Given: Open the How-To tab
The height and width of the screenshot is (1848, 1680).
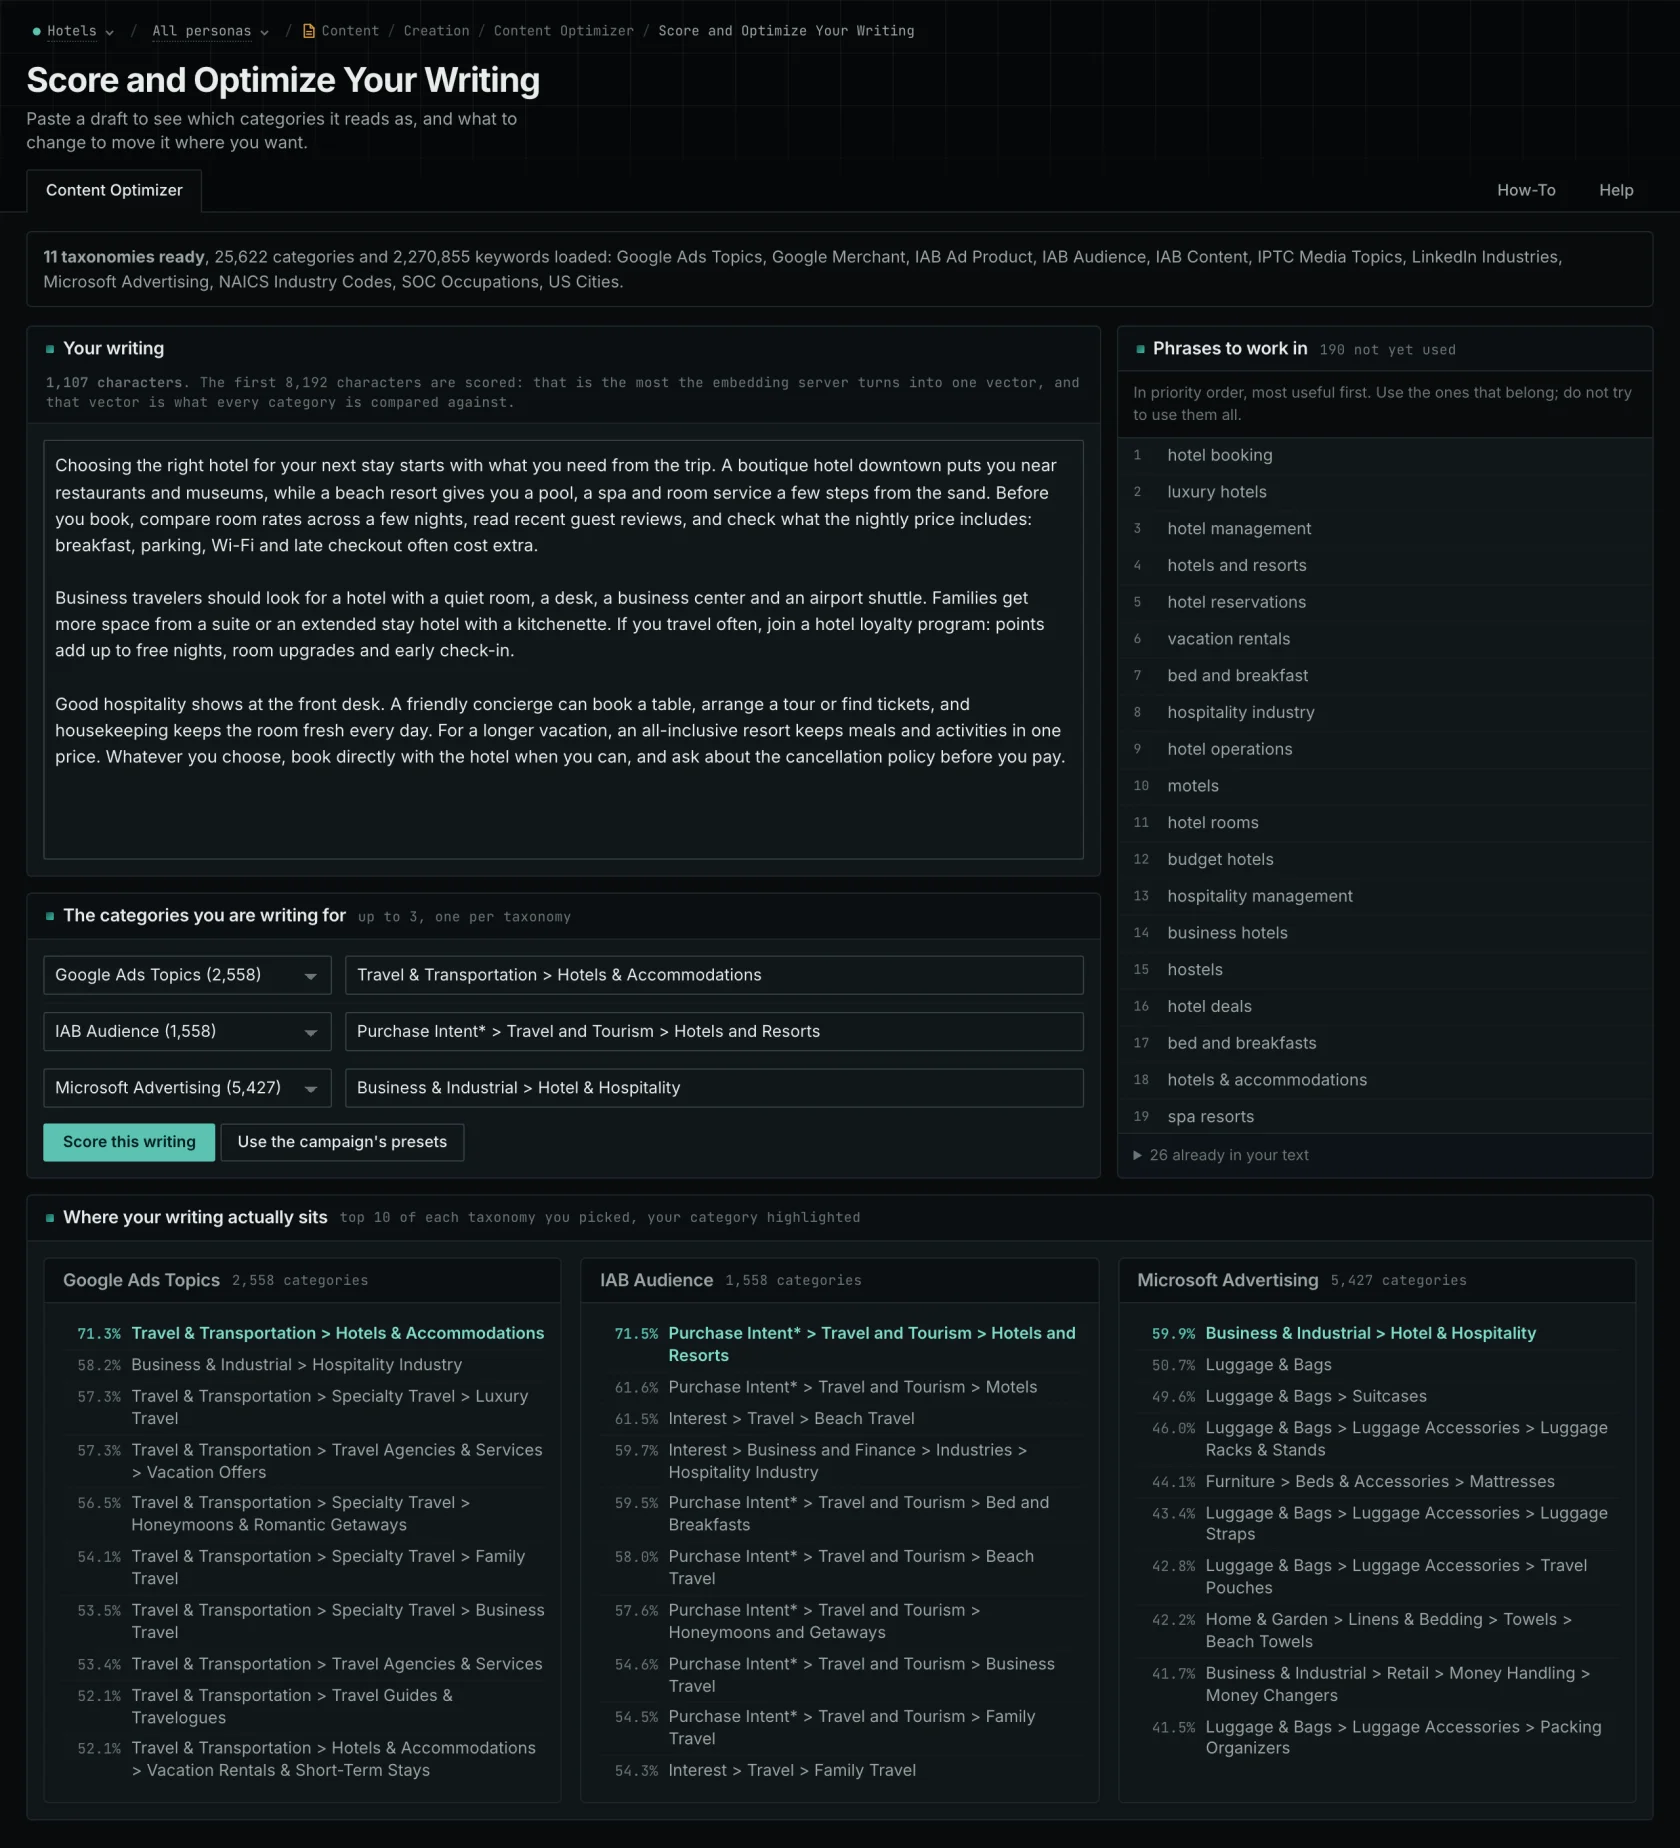Looking at the screenshot, I should [x=1526, y=190].
